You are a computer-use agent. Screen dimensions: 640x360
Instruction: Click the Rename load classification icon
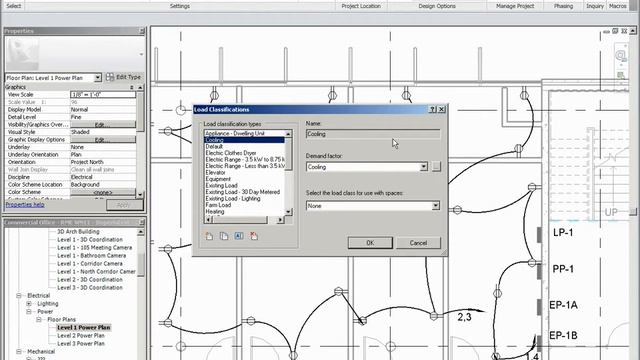point(239,236)
